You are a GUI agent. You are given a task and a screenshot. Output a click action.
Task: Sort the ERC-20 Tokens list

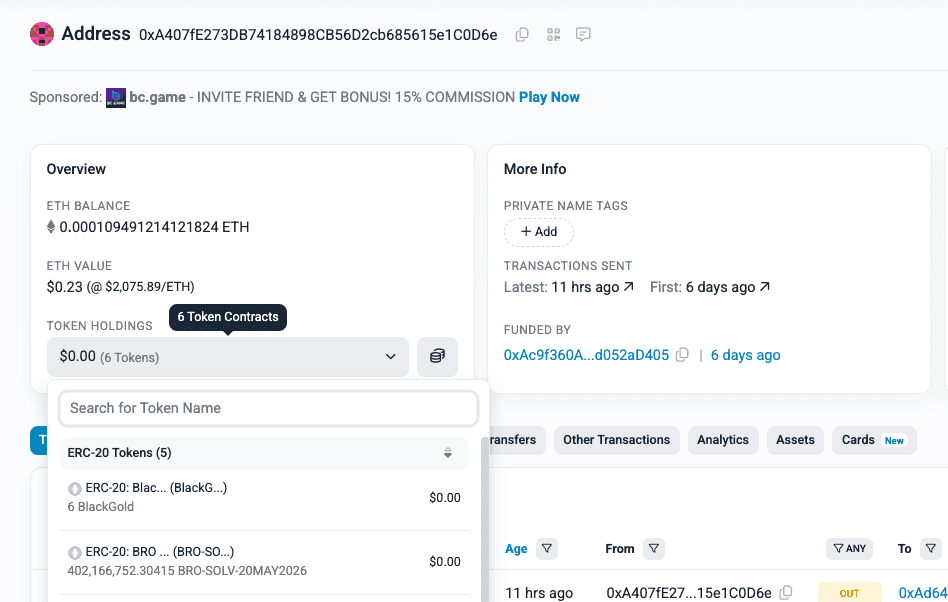(x=448, y=453)
